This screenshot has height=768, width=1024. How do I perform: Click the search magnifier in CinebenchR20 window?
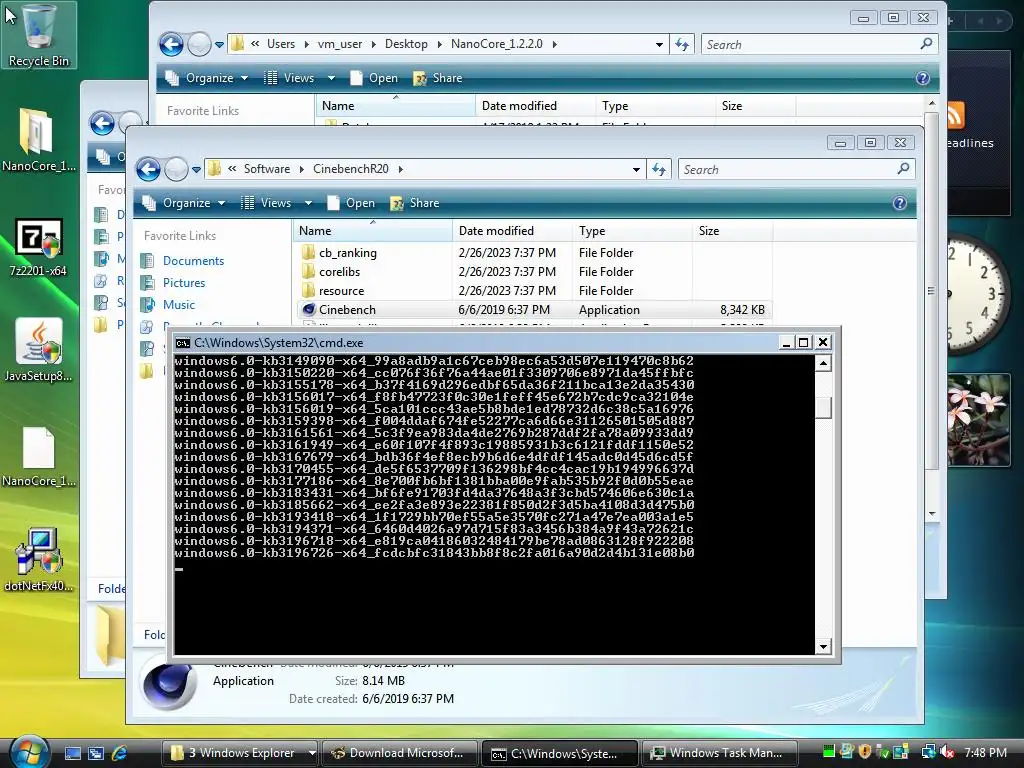(x=903, y=169)
